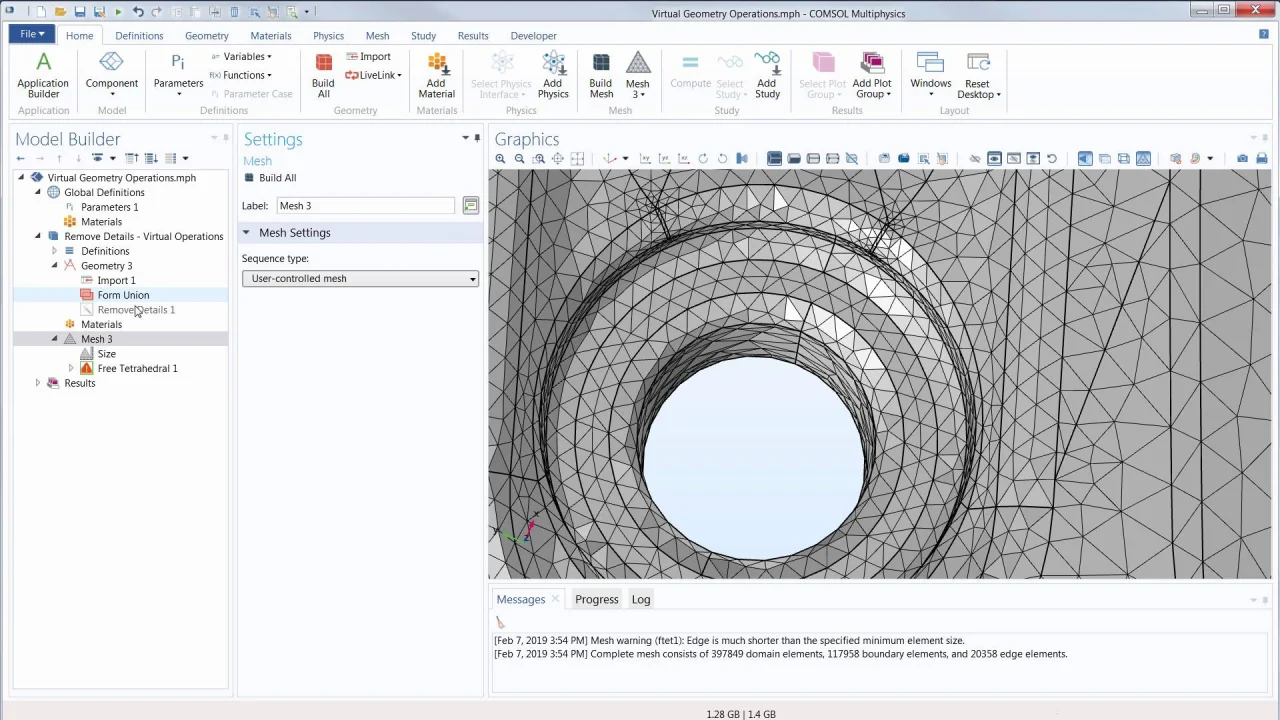Open the Progress tab

point(597,599)
